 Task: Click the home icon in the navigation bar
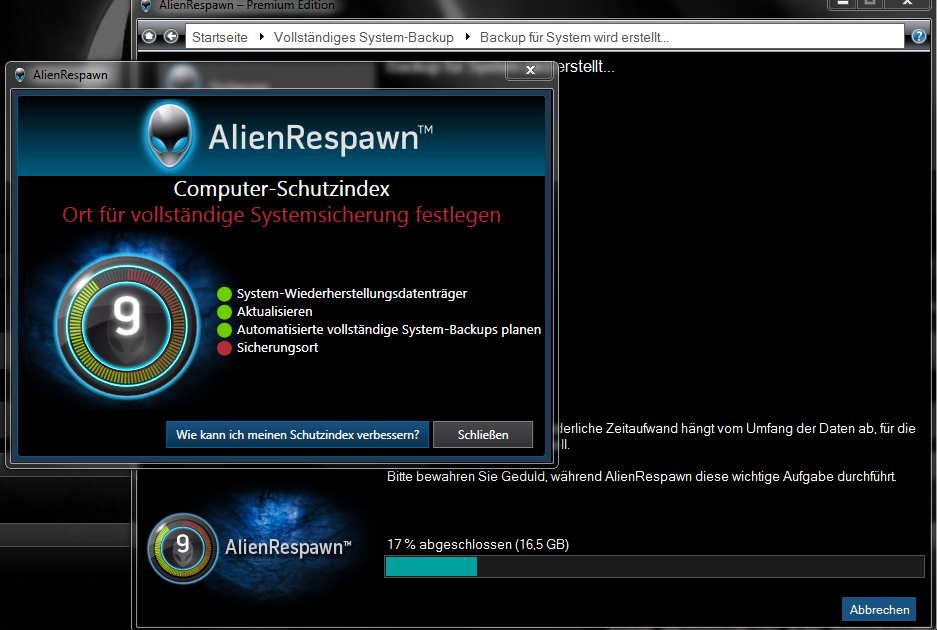[149, 37]
